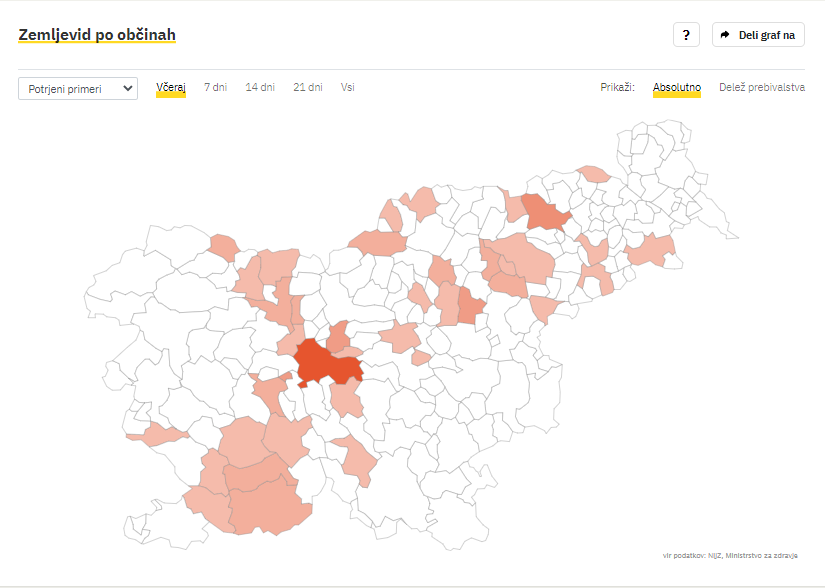This screenshot has width=825, height=588.
Task: Select the 7 dni time range
Action: [x=215, y=87]
